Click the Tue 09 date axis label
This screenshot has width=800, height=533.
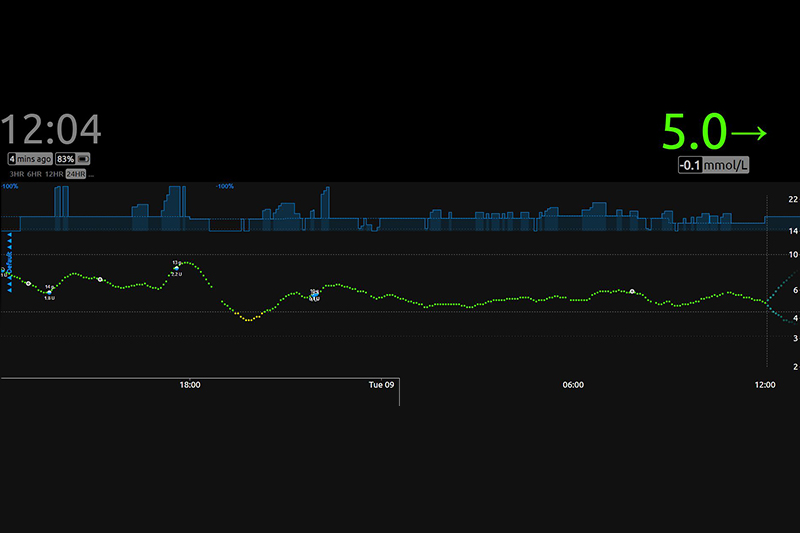(381, 385)
